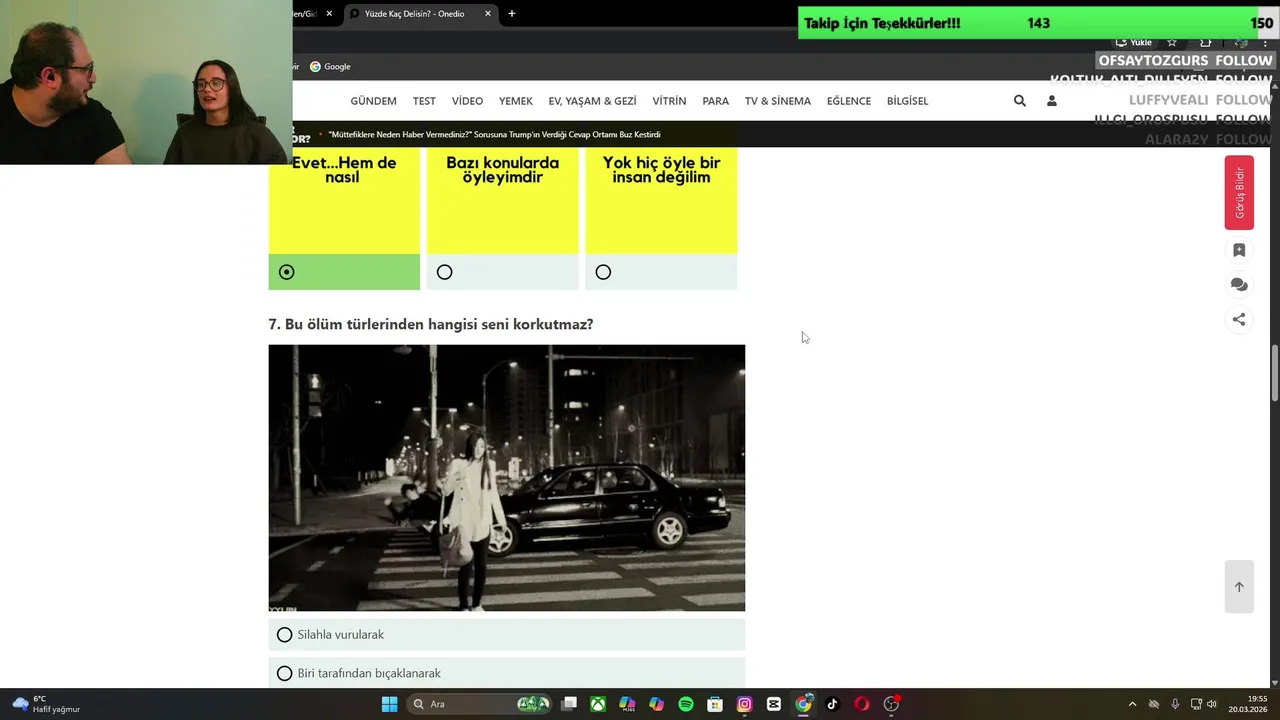This screenshot has height=720, width=1280.
Task: Select 'Evet...Hem de nasıl' radio option
Action: coord(287,272)
